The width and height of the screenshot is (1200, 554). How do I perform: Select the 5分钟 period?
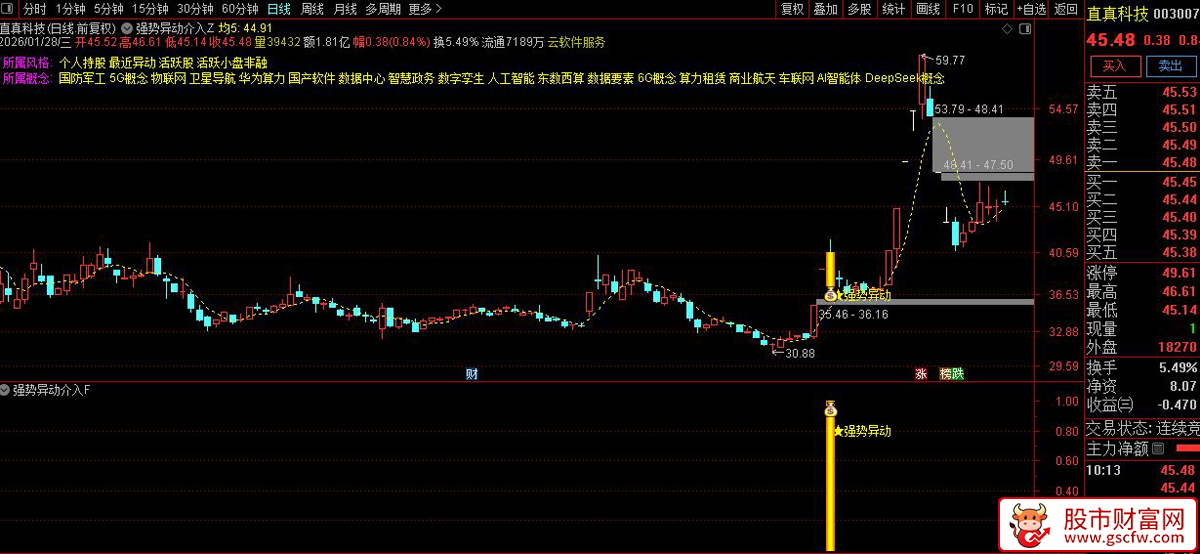[x=110, y=9]
